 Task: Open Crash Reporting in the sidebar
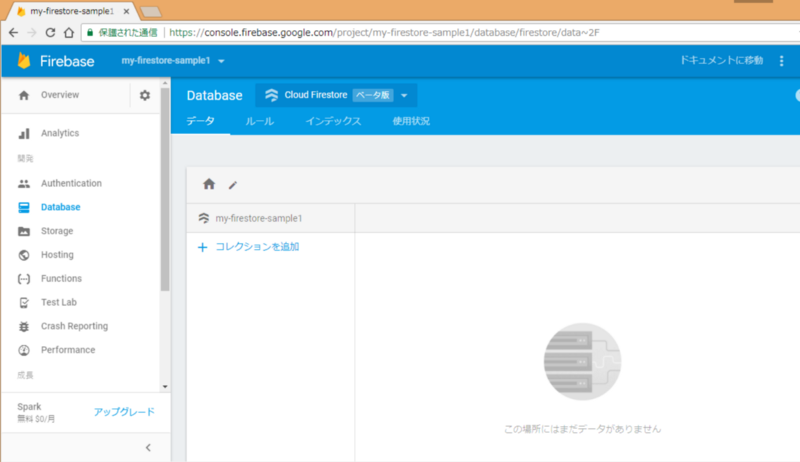click(x=74, y=326)
